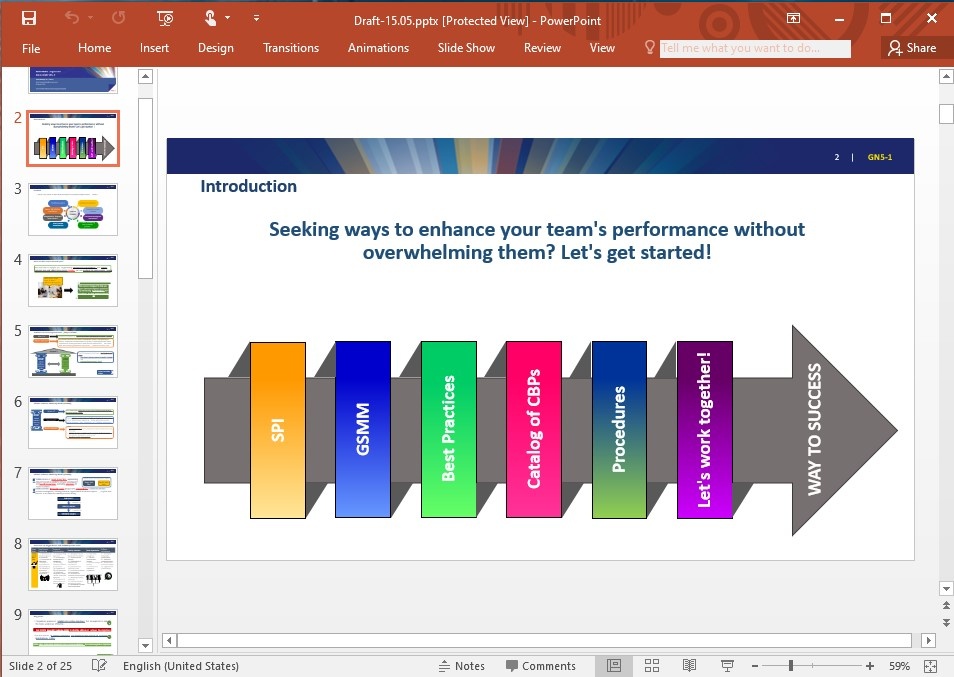Select slide 5 thumbnail
954x677 pixels.
(x=73, y=351)
